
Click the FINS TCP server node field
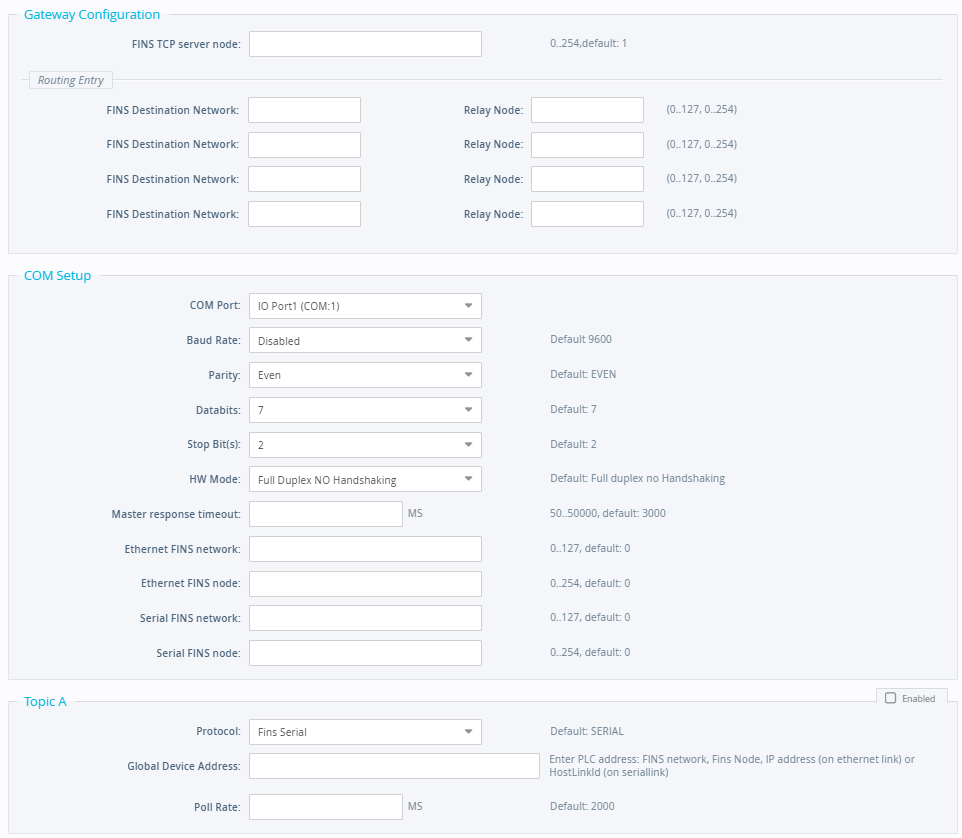point(365,44)
